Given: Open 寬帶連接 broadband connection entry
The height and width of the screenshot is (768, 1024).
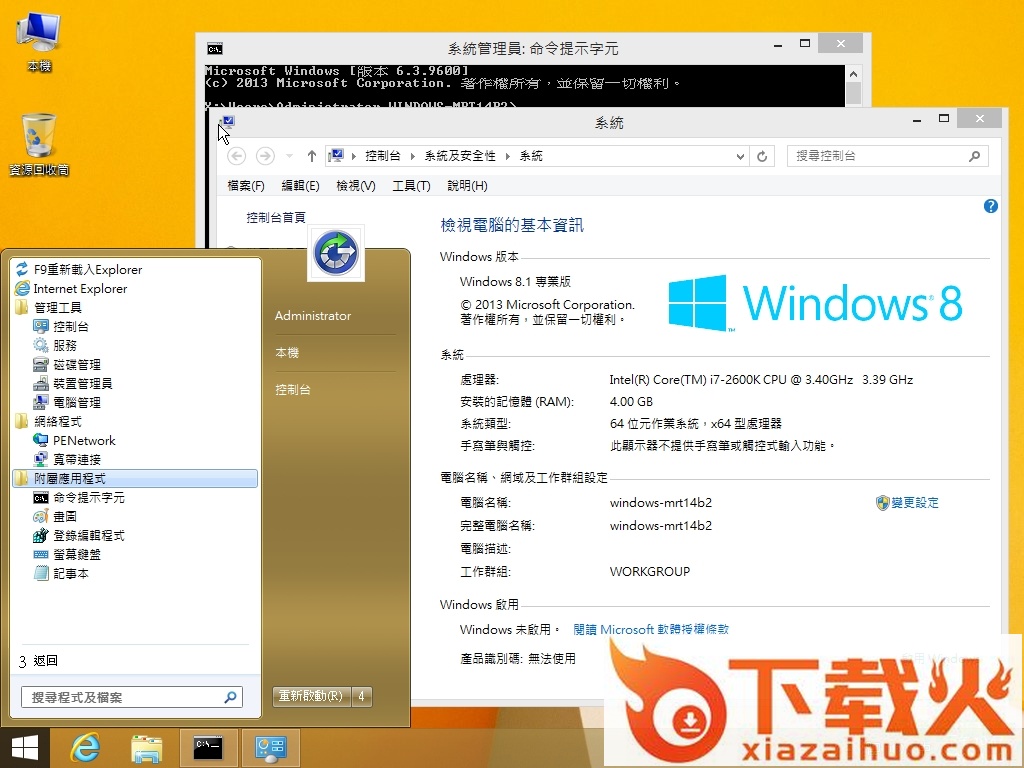Looking at the screenshot, I should click(x=76, y=459).
